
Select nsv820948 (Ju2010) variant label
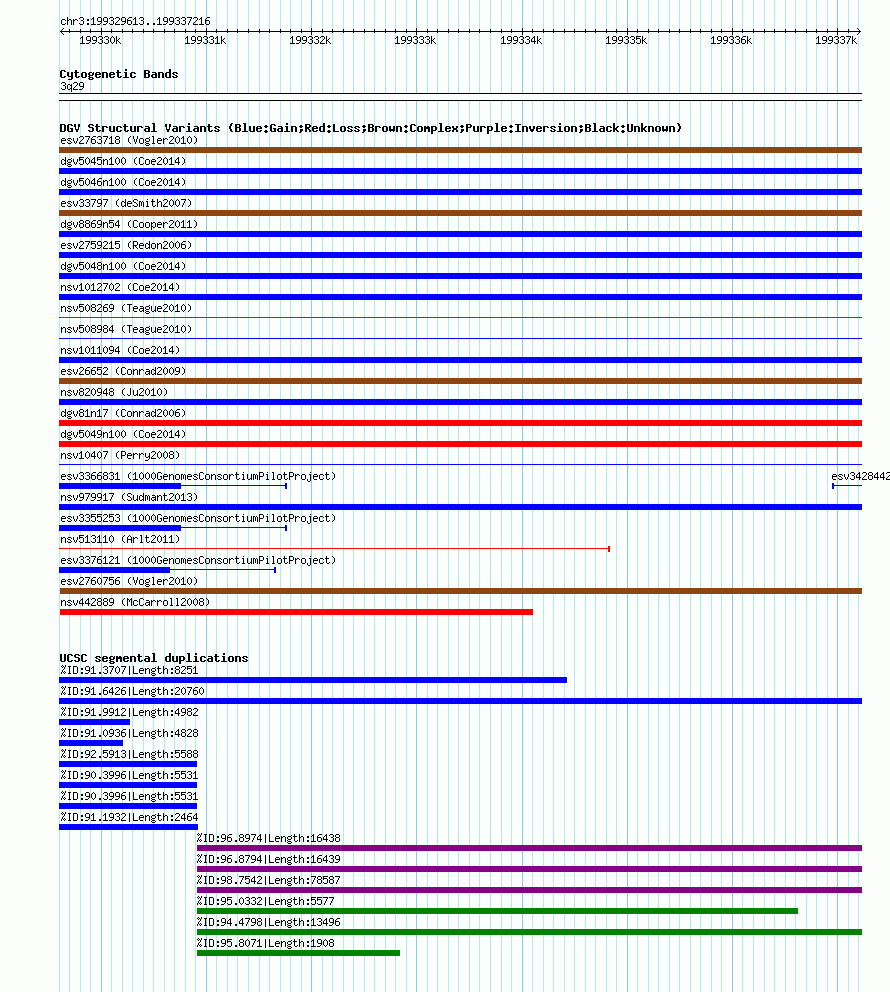coord(114,392)
